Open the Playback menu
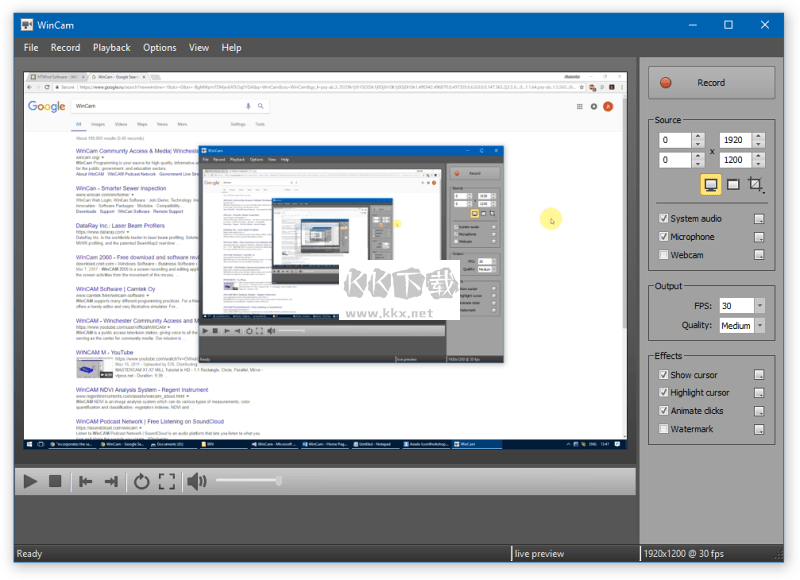Screen dimensions: 800x580 point(111,48)
